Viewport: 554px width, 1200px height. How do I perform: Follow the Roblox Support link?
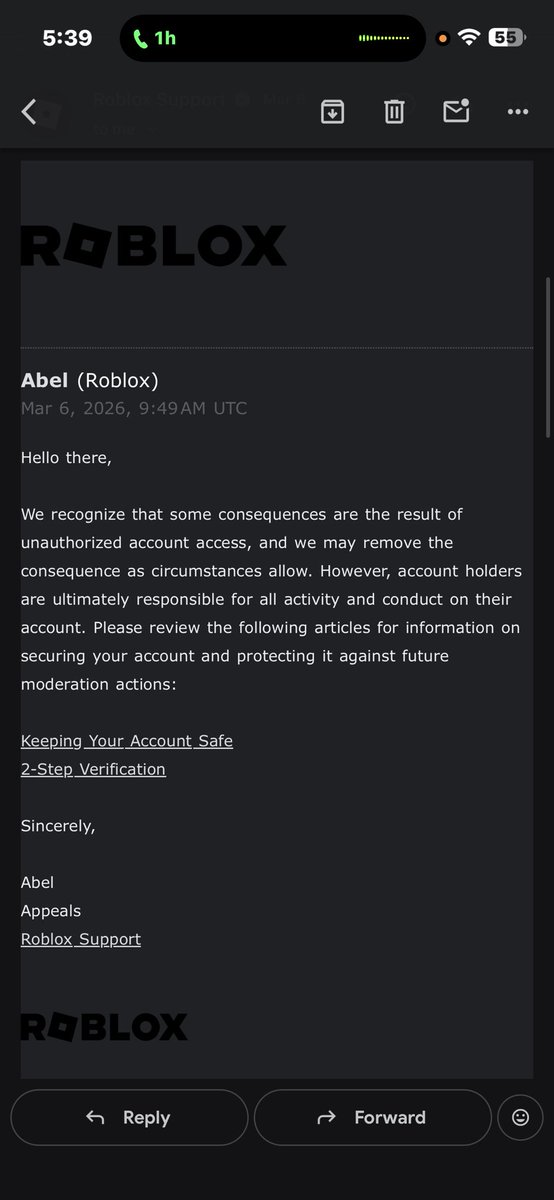click(x=81, y=939)
